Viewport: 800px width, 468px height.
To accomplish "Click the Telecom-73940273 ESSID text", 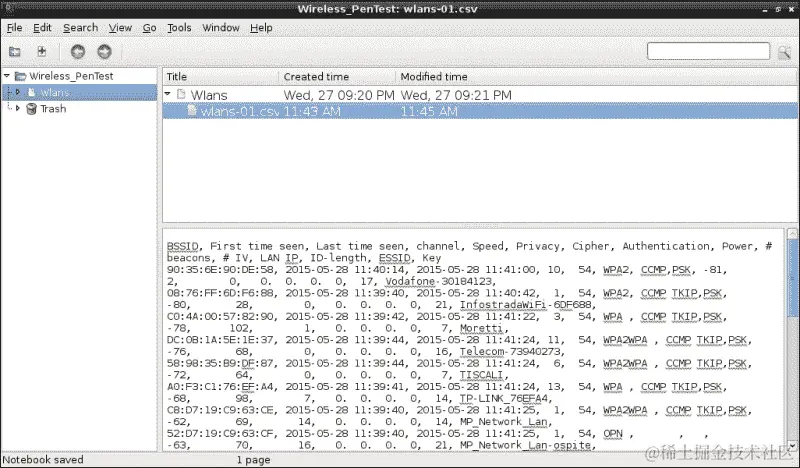I will click(510, 352).
